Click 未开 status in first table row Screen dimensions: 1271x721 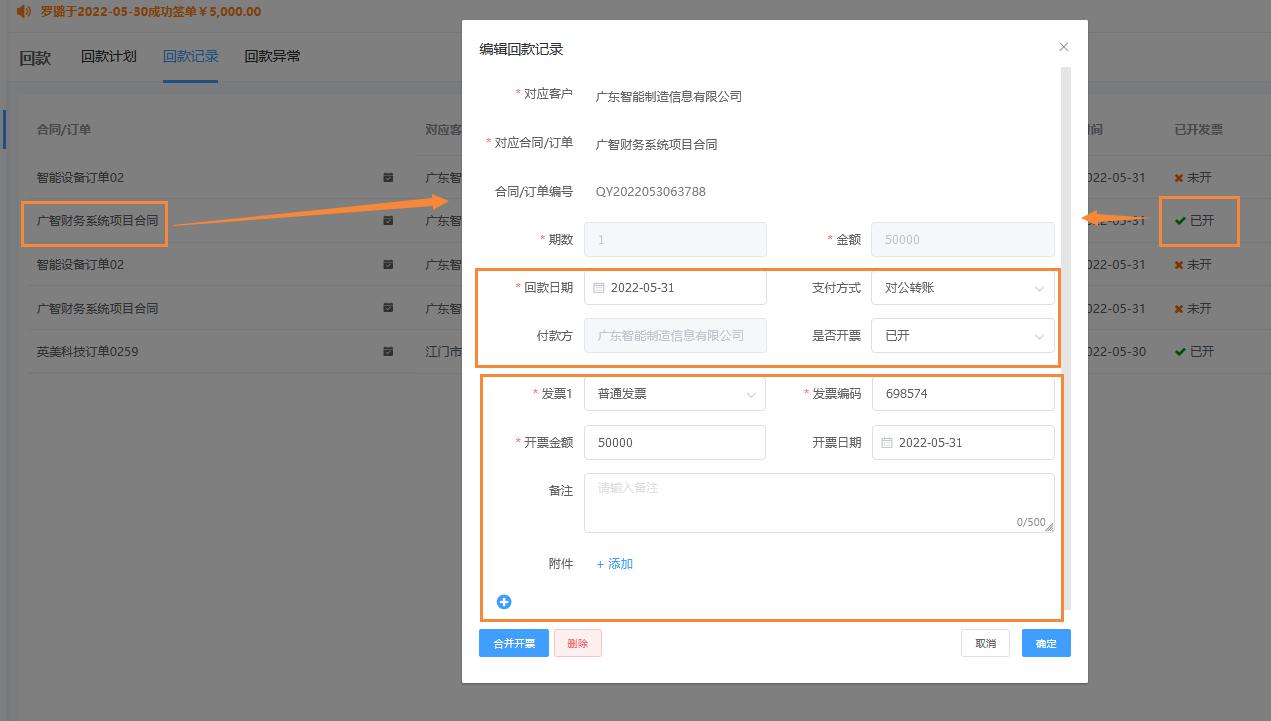[1193, 177]
